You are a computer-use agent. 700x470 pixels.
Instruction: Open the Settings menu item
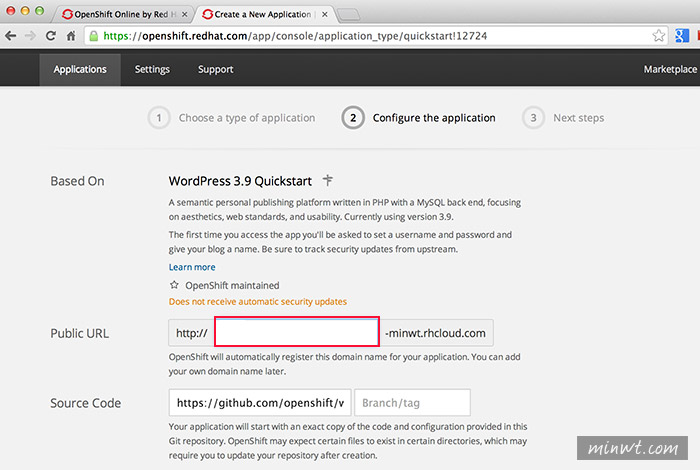pyautogui.click(x=152, y=69)
